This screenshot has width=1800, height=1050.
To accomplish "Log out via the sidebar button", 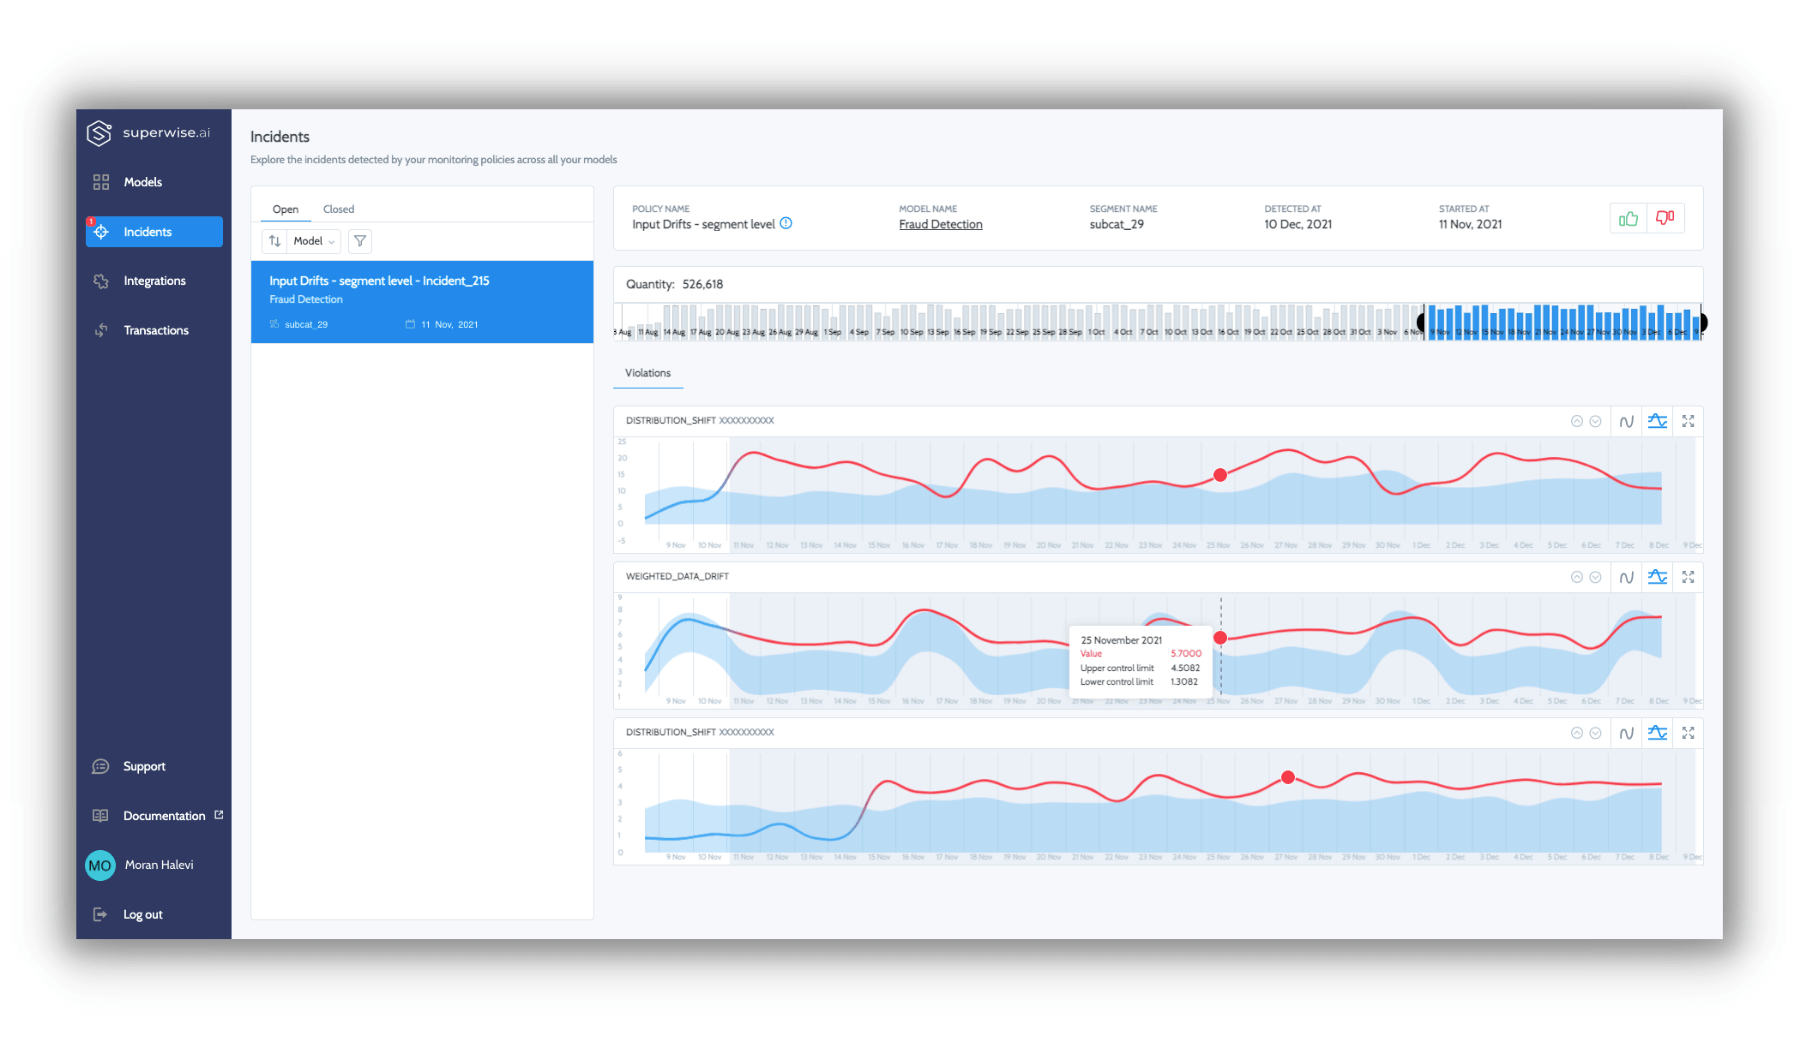I will pos(141,913).
